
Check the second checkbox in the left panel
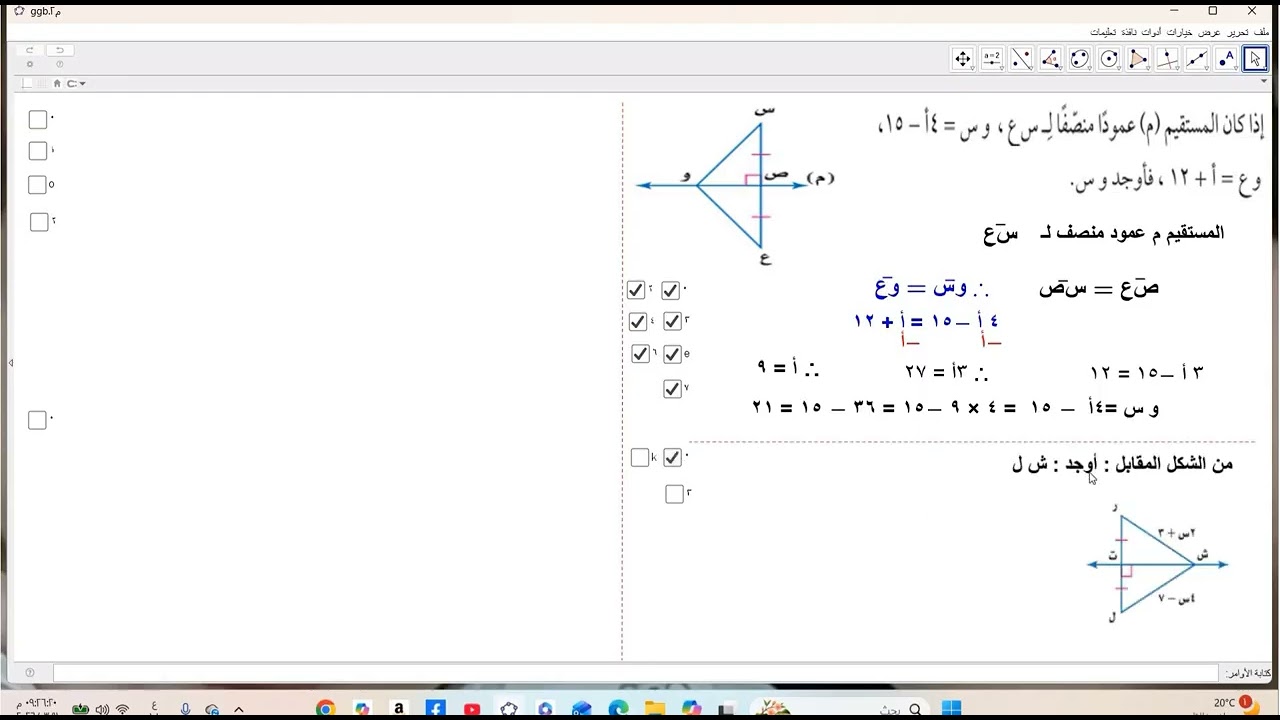click(x=38, y=151)
